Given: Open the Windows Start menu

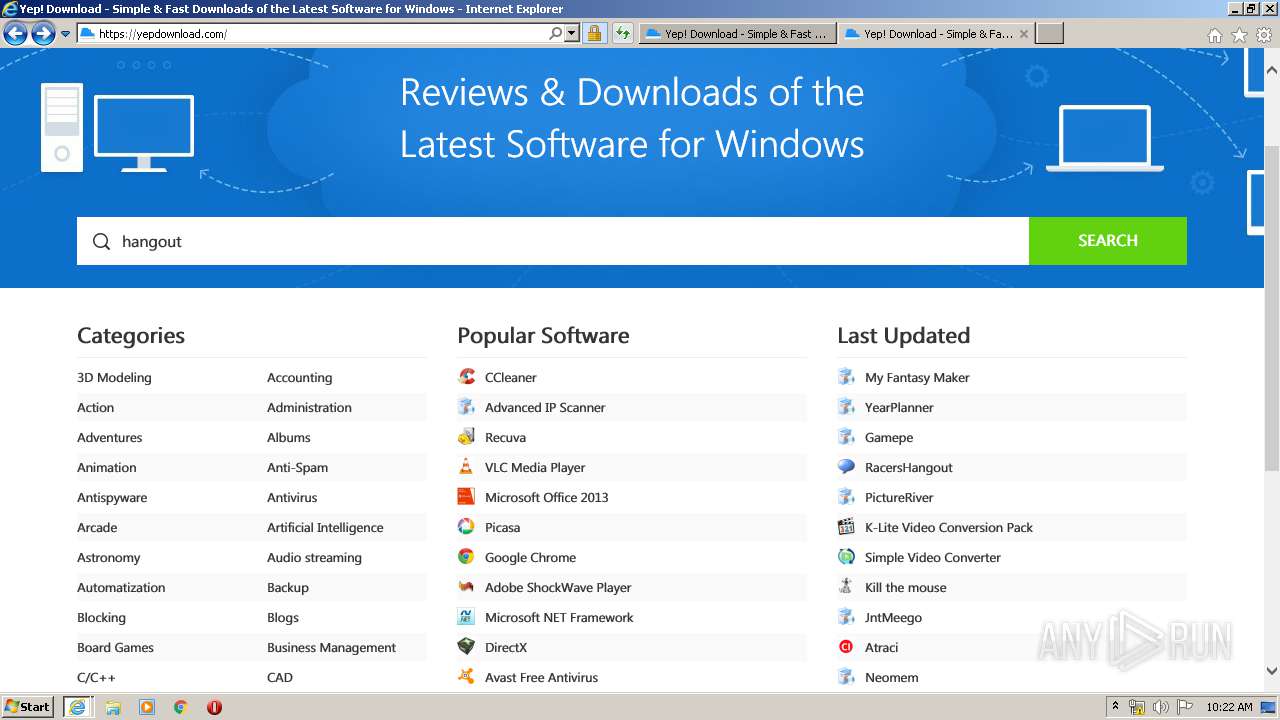Looking at the screenshot, I should 28,706.
